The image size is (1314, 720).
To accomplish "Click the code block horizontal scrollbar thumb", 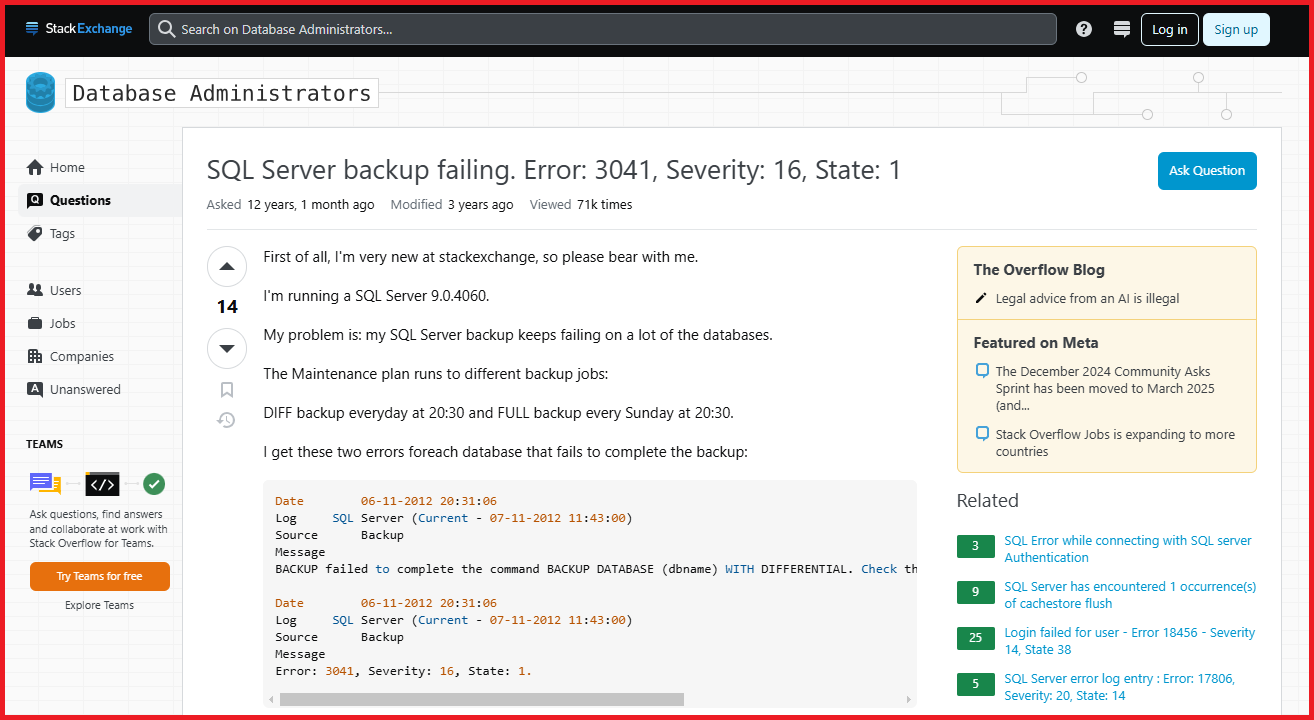I will [x=481, y=700].
